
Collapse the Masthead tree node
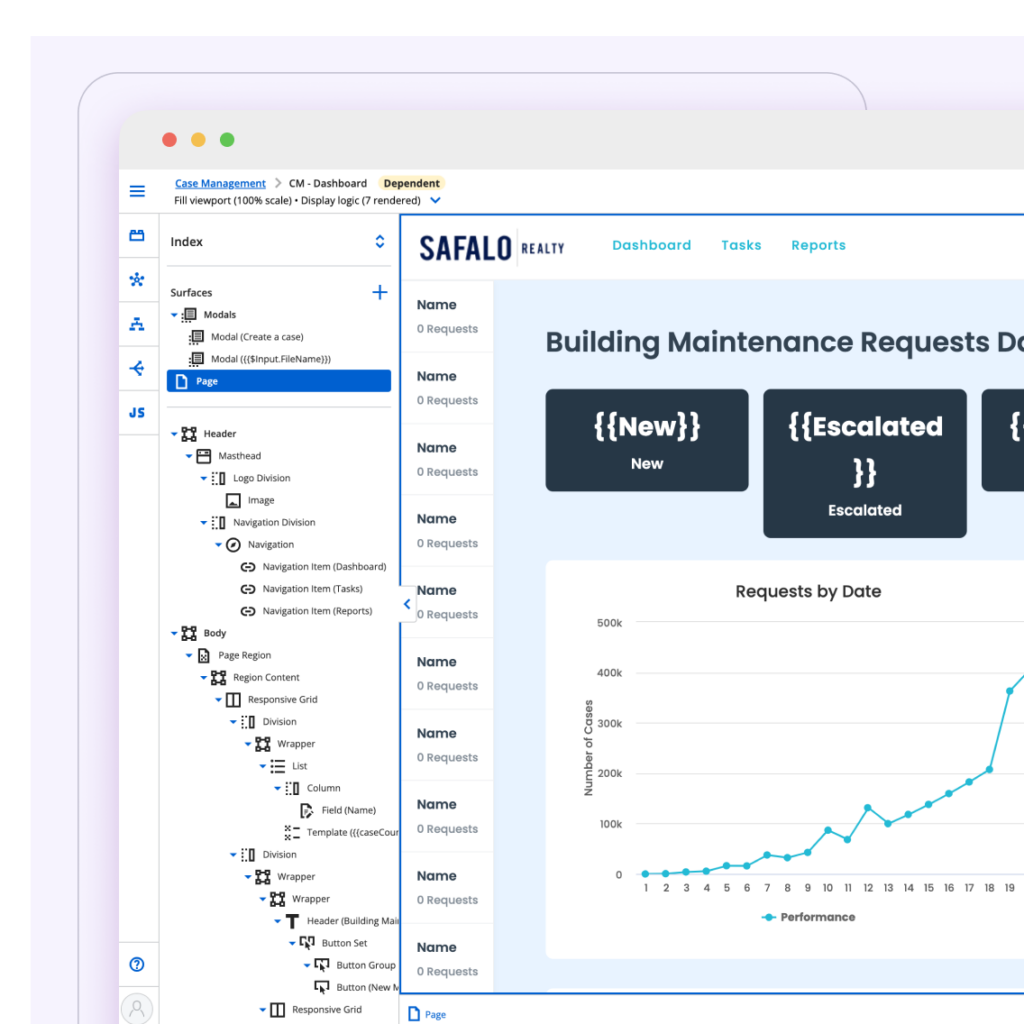(x=189, y=456)
